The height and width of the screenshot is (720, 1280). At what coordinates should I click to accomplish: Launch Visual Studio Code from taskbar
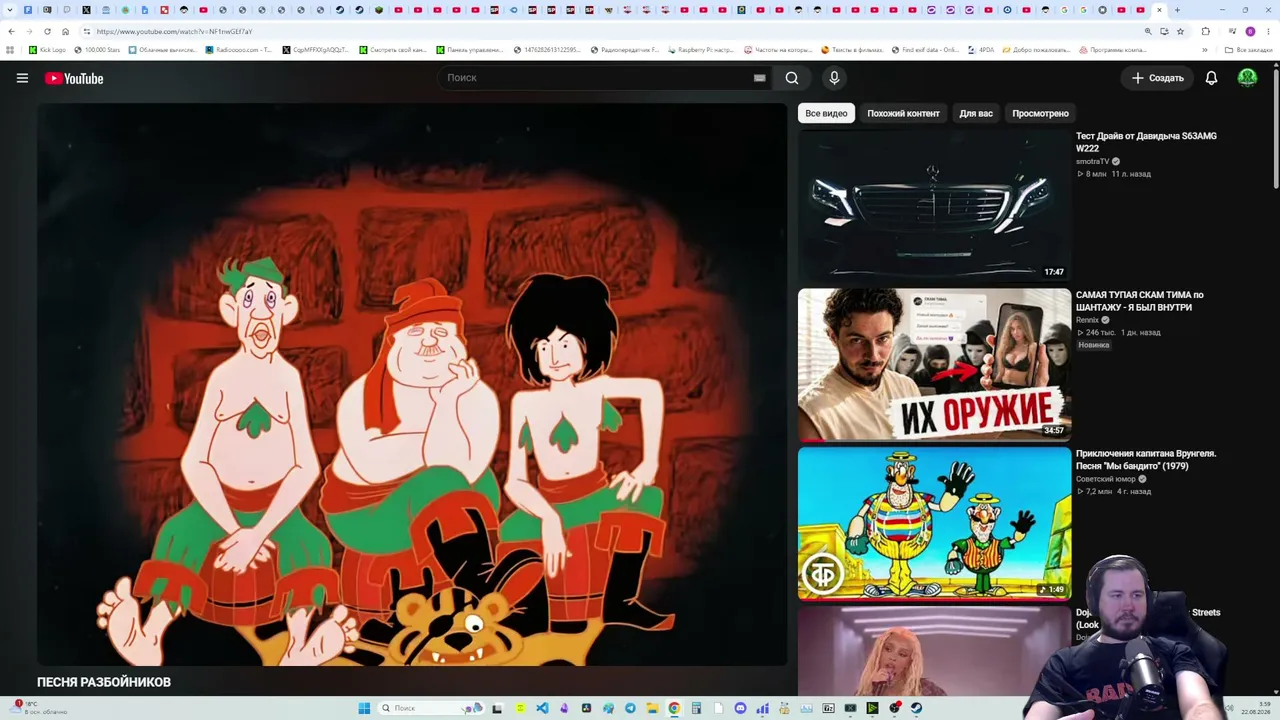(x=542, y=708)
